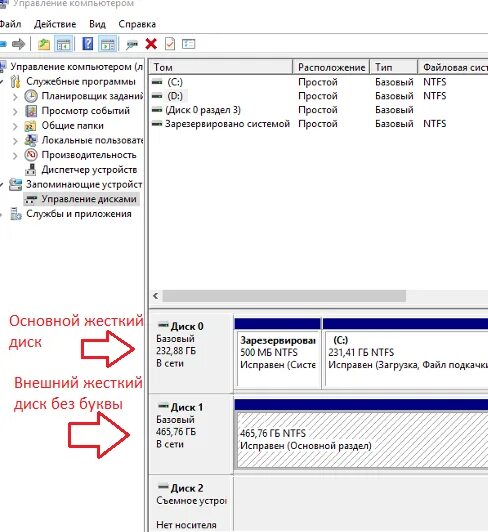This screenshot has height=532, width=488.
Task: Click NTFS cell in the (D:) row
Action: [x=434, y=96]
